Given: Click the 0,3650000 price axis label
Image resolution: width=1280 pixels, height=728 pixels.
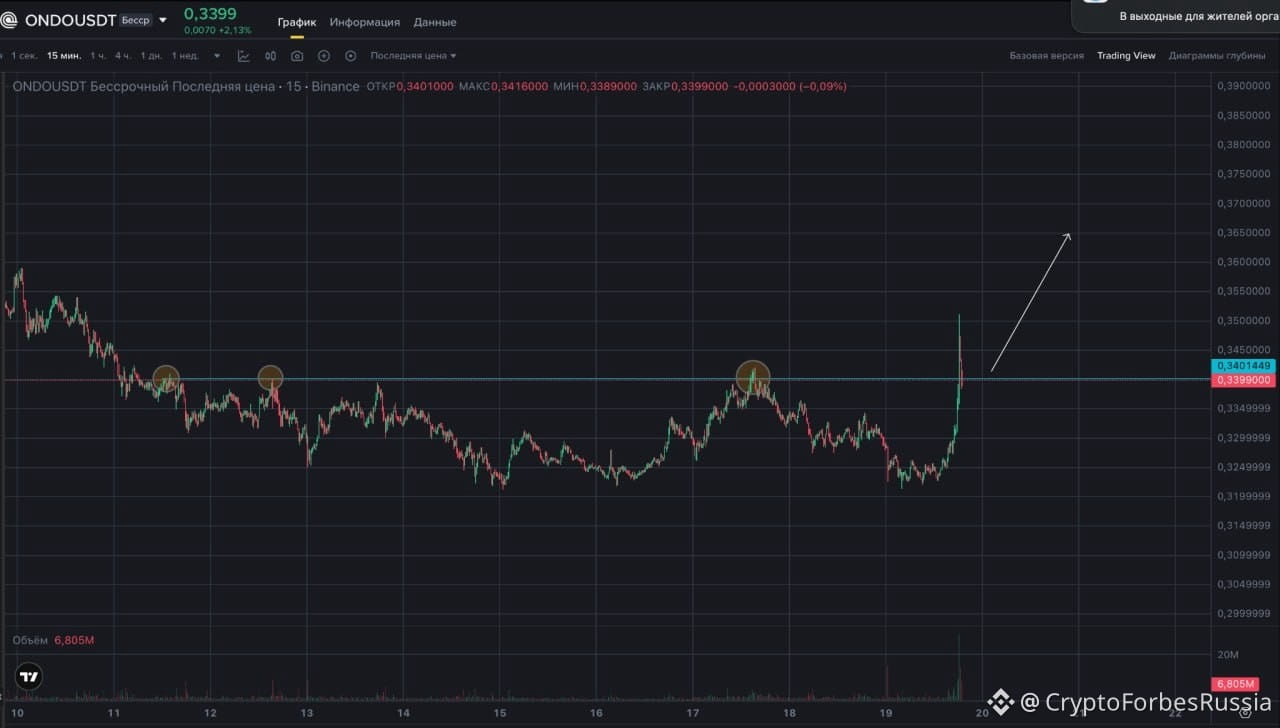Looking at the screenshot, I should coord(1244,233).
